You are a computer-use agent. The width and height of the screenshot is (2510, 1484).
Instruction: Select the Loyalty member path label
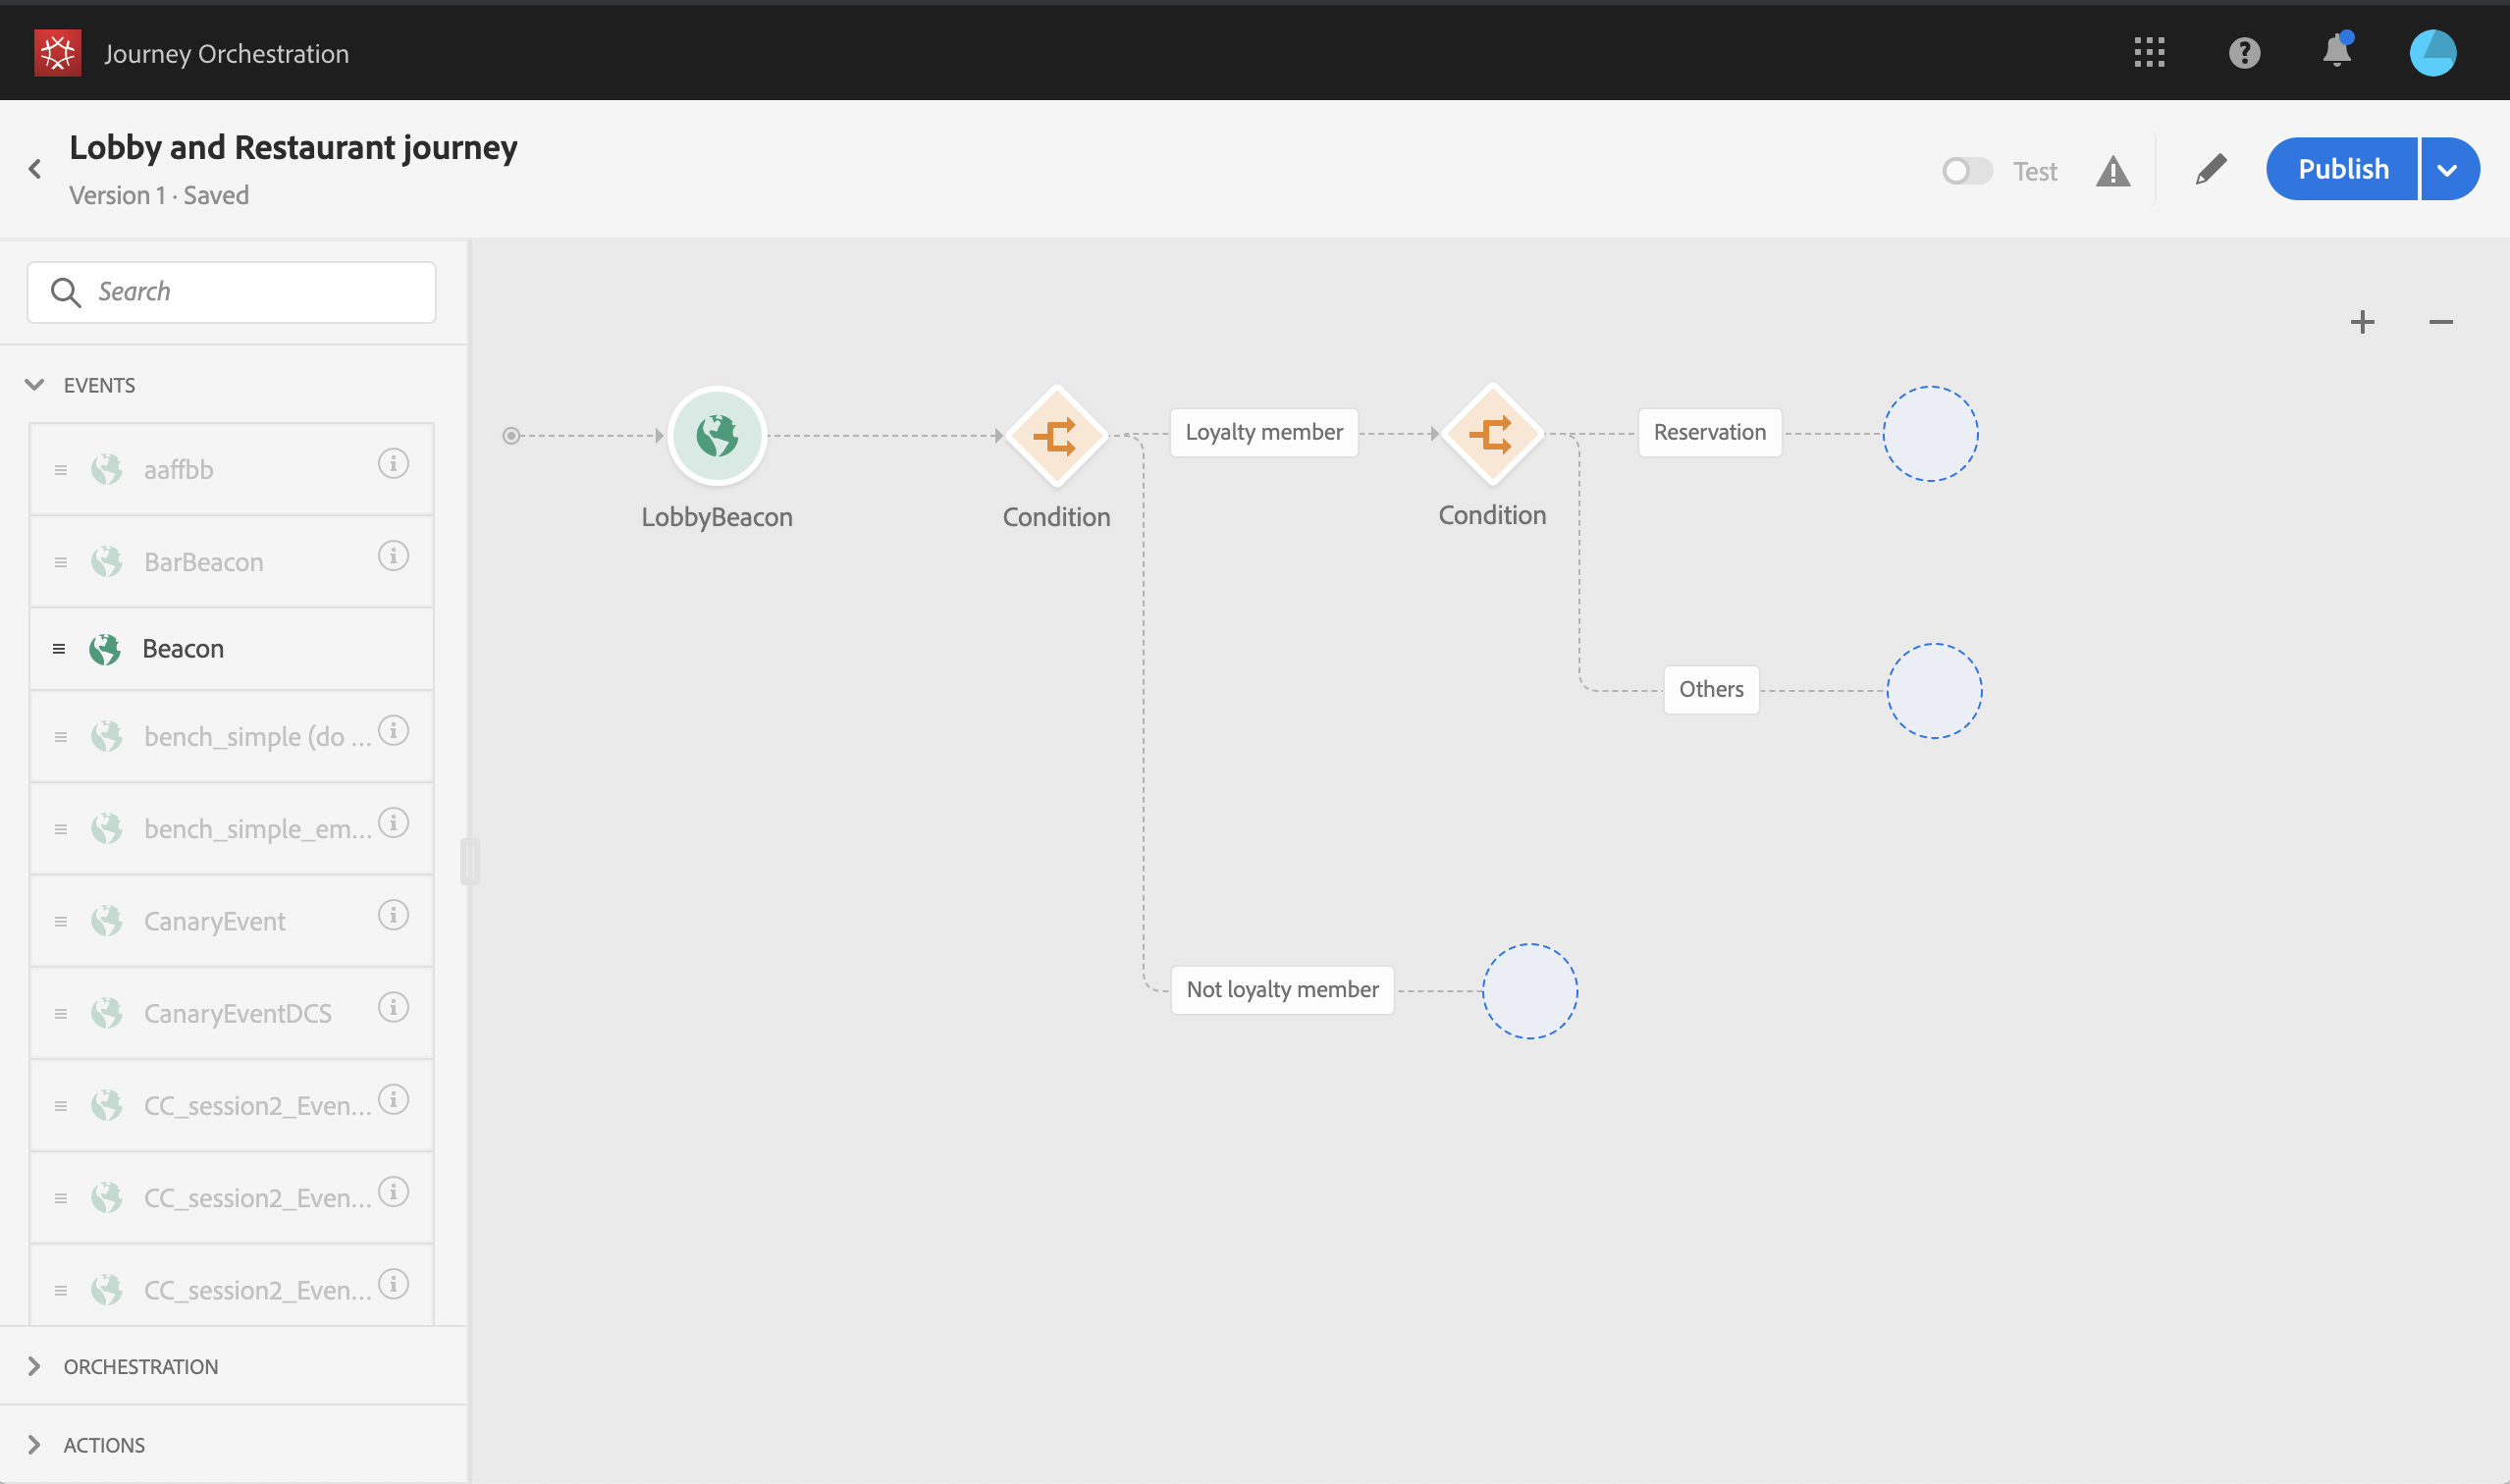coord(1263,432)
